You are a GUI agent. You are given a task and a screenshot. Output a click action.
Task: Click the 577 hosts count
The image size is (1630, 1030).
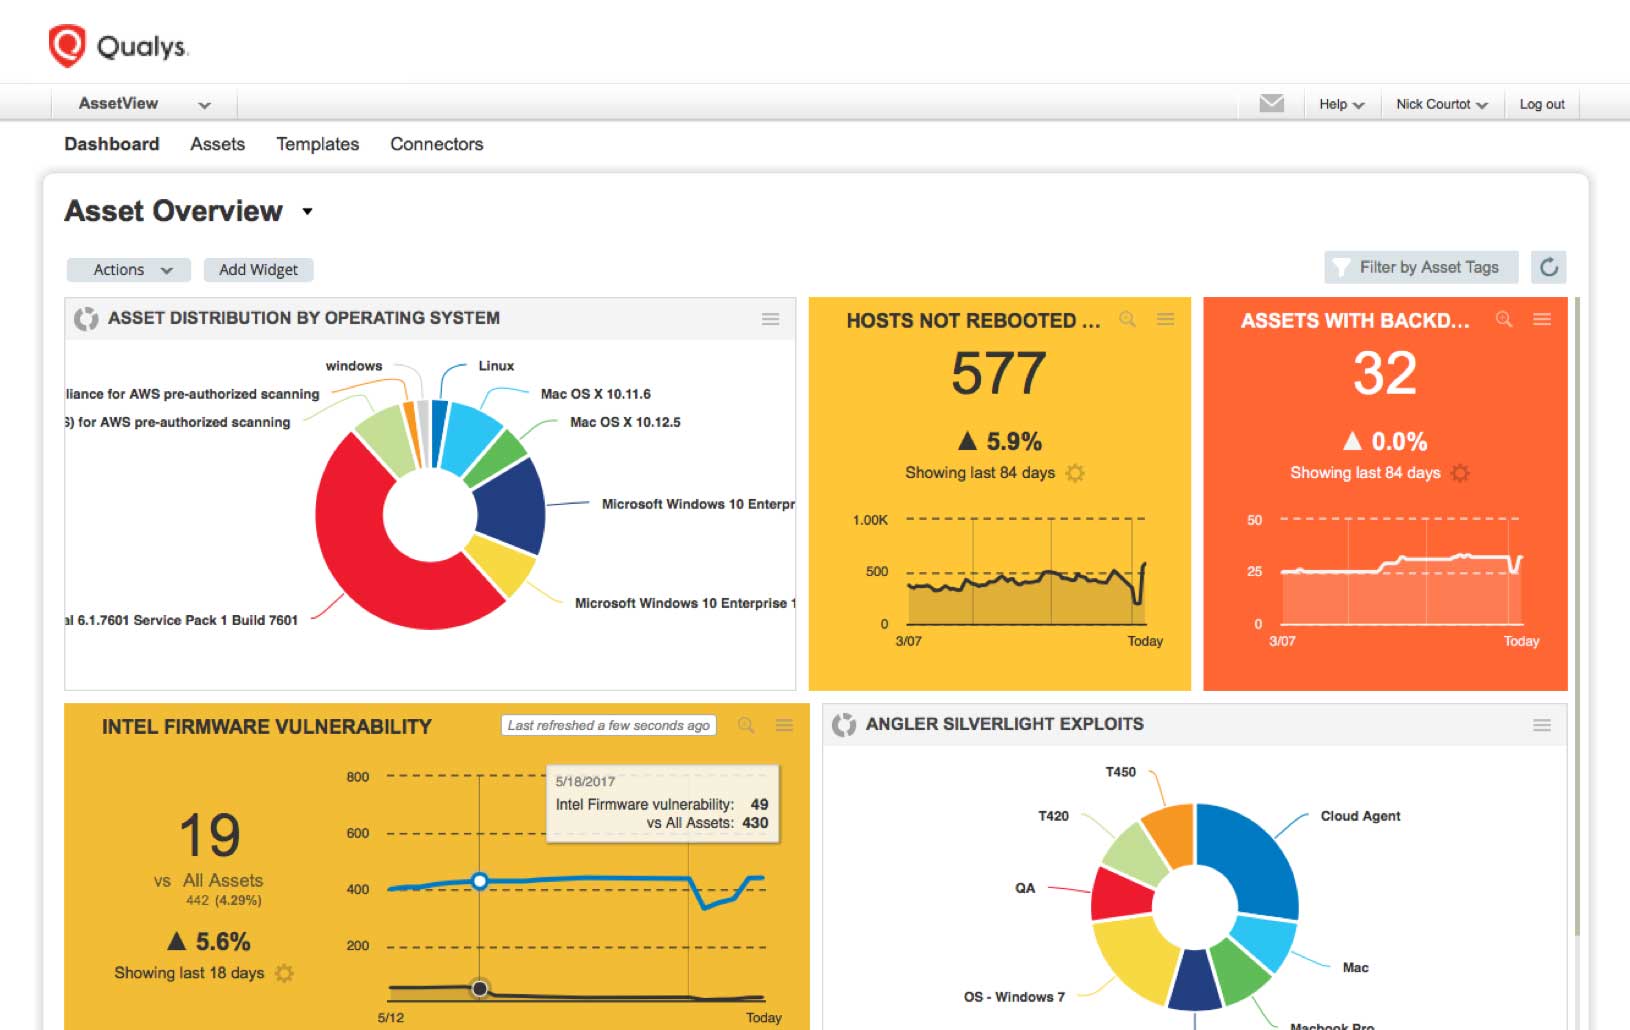point(998,373)
